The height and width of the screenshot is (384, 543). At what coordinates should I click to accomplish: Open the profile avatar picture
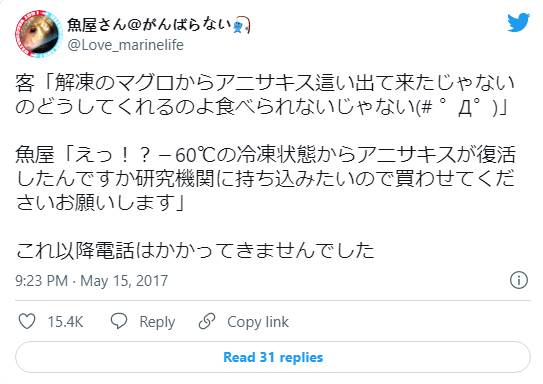38,34
